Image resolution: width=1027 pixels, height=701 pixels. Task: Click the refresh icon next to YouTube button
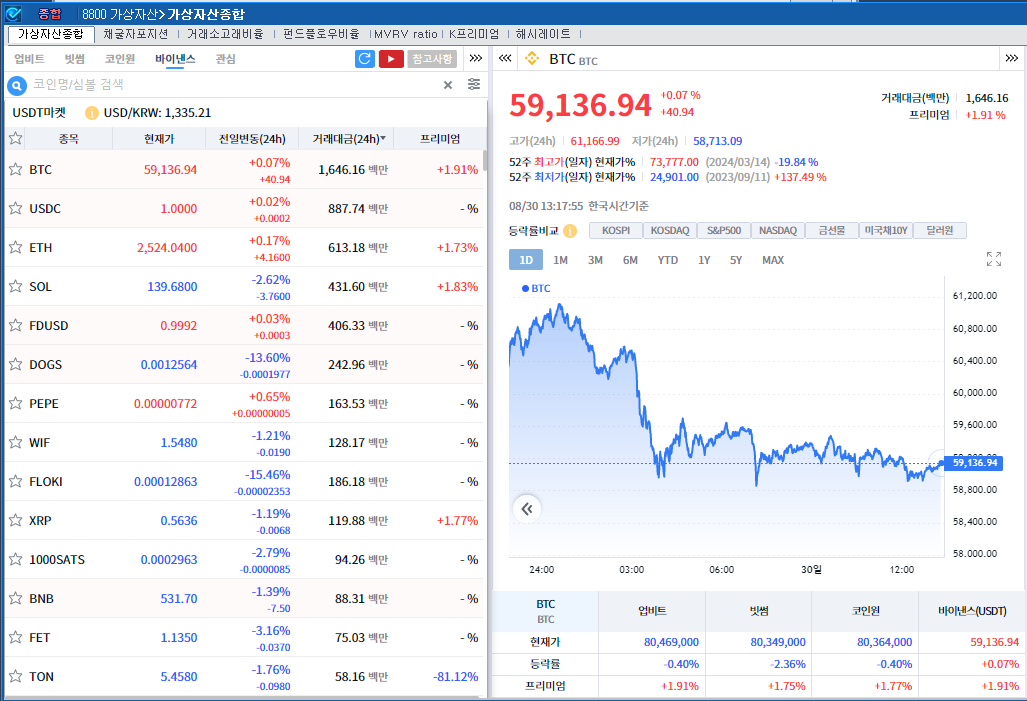click(x=365, y=59)
